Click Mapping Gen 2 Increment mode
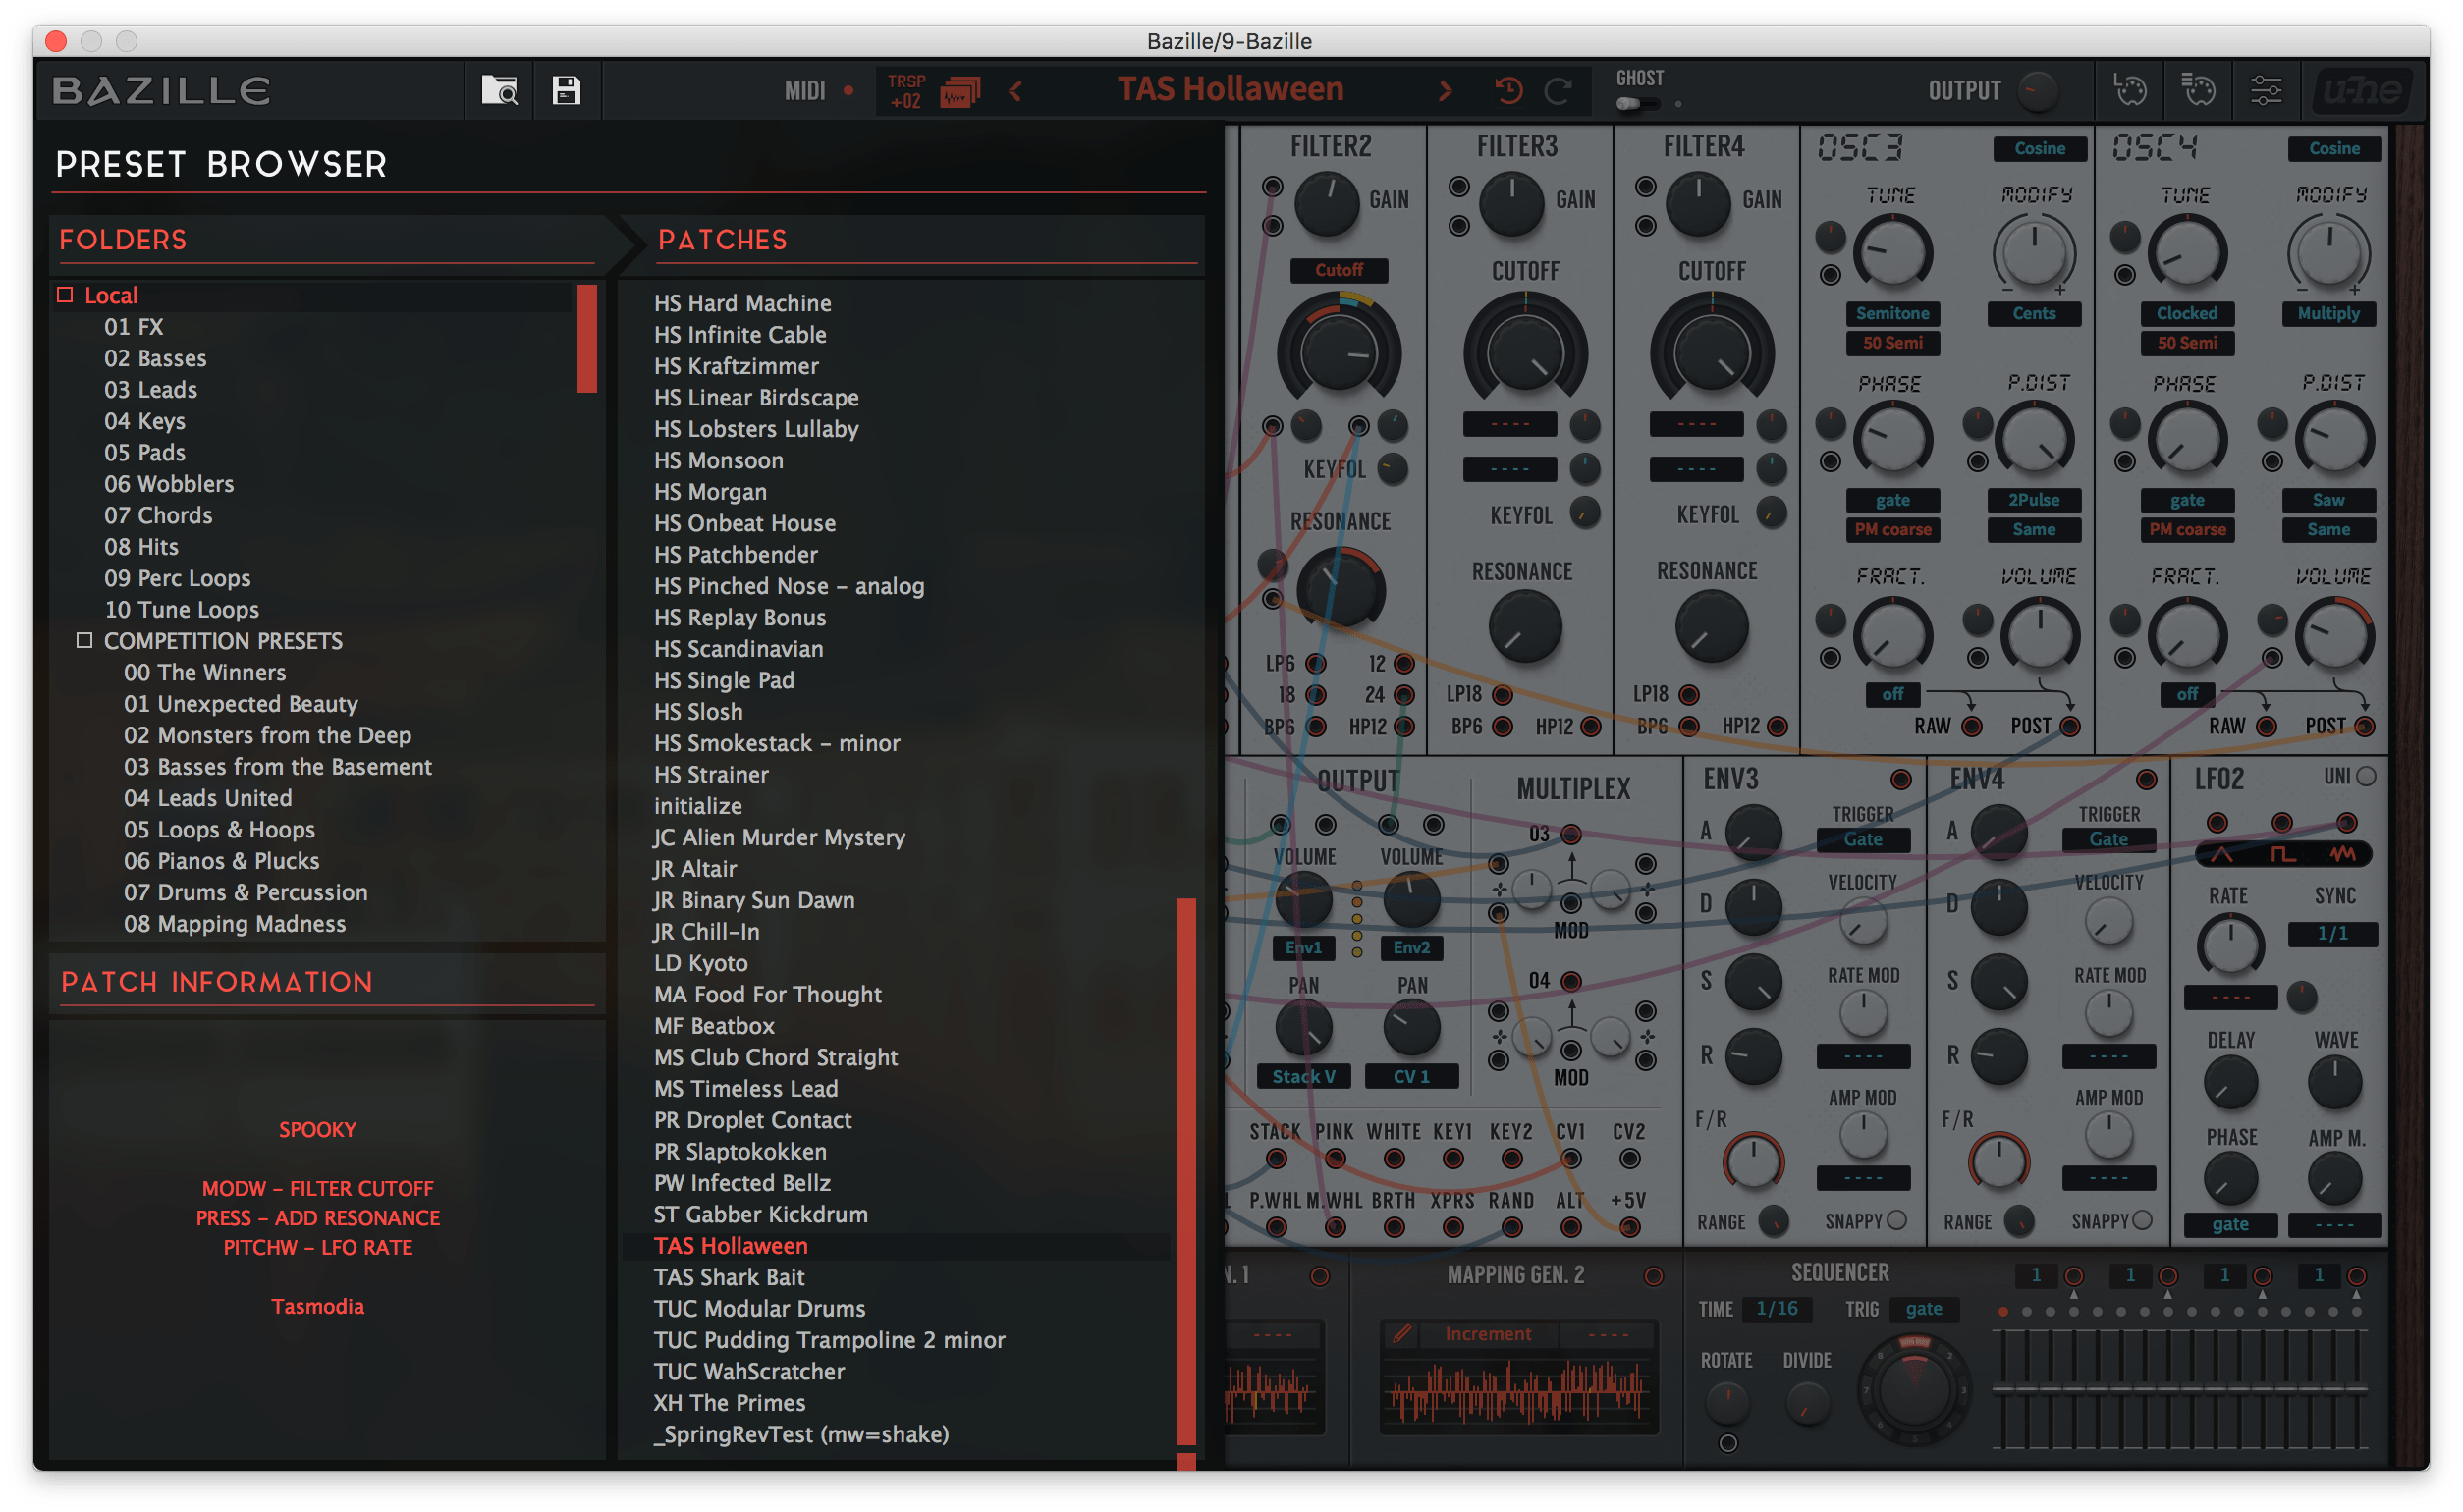Image resolution: width=2463 pixels, height=1512 pixels. point(1487,1333)
